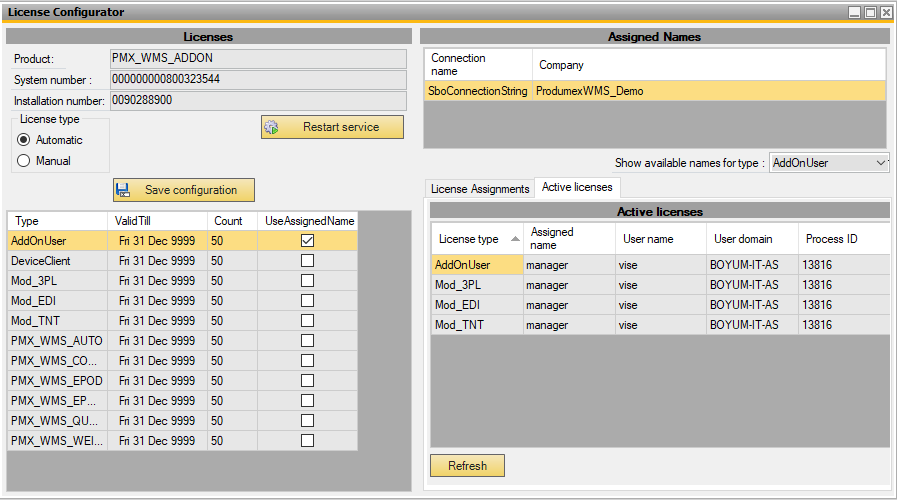Select the Manual license type radio
Image resolution: width=897 pixels, height=500 pixels.
coord(24,160)
